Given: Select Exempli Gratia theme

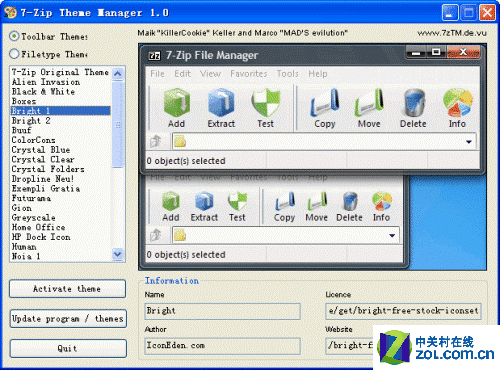Looking at the screenshot, I should tap(60, 188).
